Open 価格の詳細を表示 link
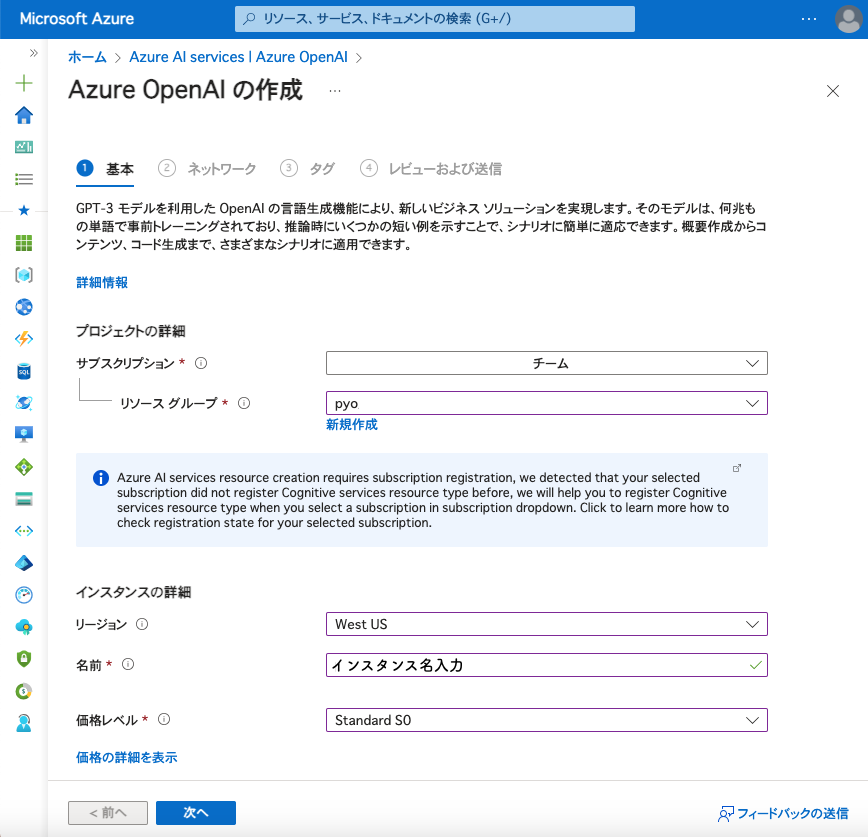The height and width of the screenshot is (837, 868). (127, 757)
